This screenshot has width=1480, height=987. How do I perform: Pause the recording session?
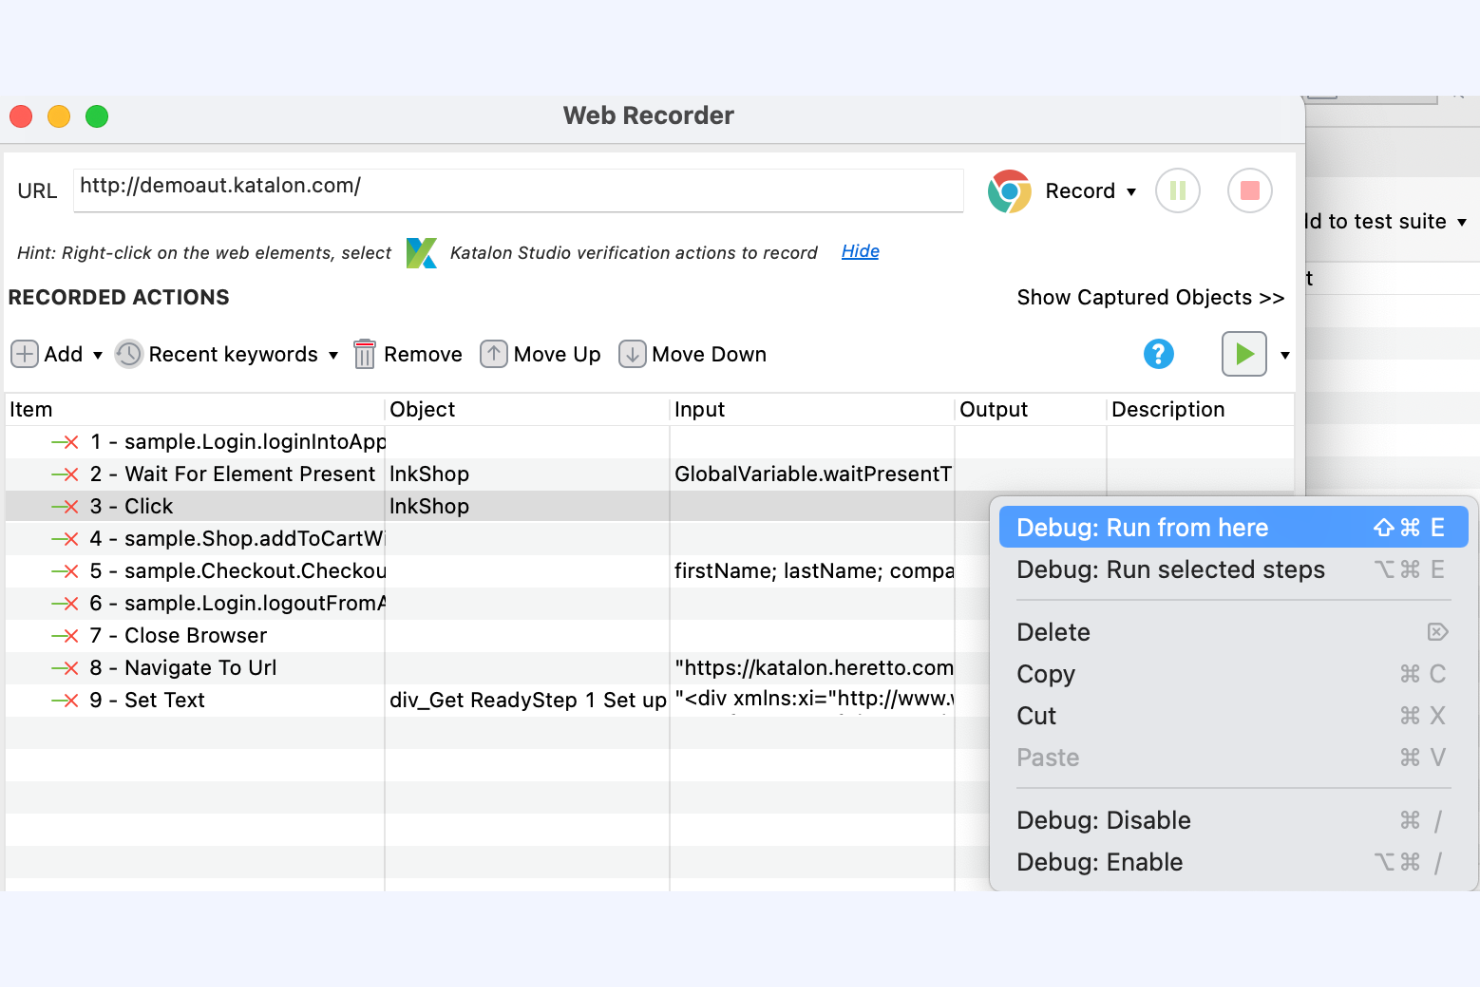coord(1177,191)
